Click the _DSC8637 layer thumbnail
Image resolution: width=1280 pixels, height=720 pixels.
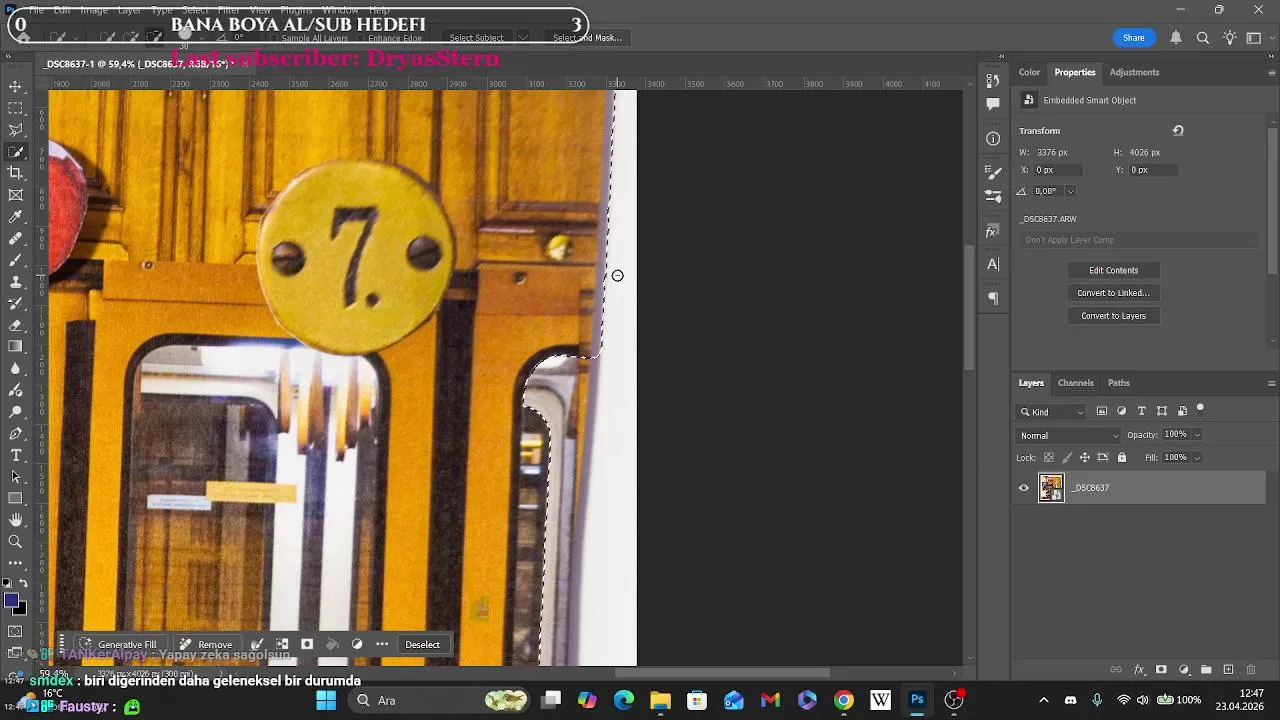[1051, 488]
